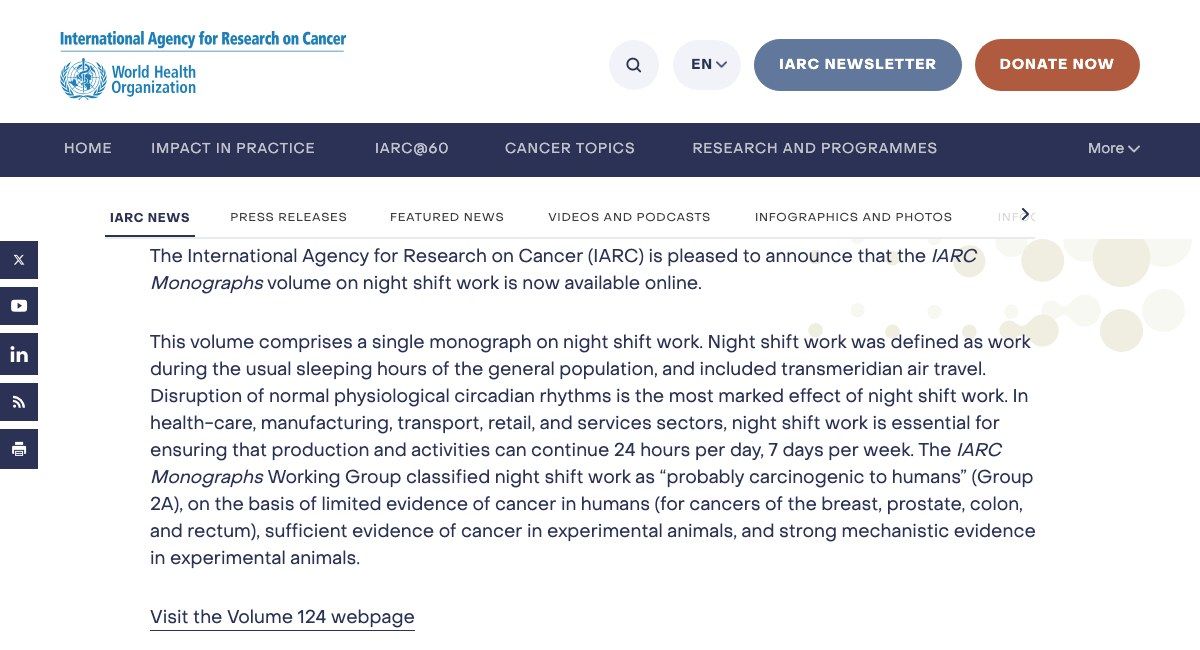Image resolution: width=1200 pixels, height=650 pixels.
Task: Open the EN language dropdown
Action: [x=707, y=65]
